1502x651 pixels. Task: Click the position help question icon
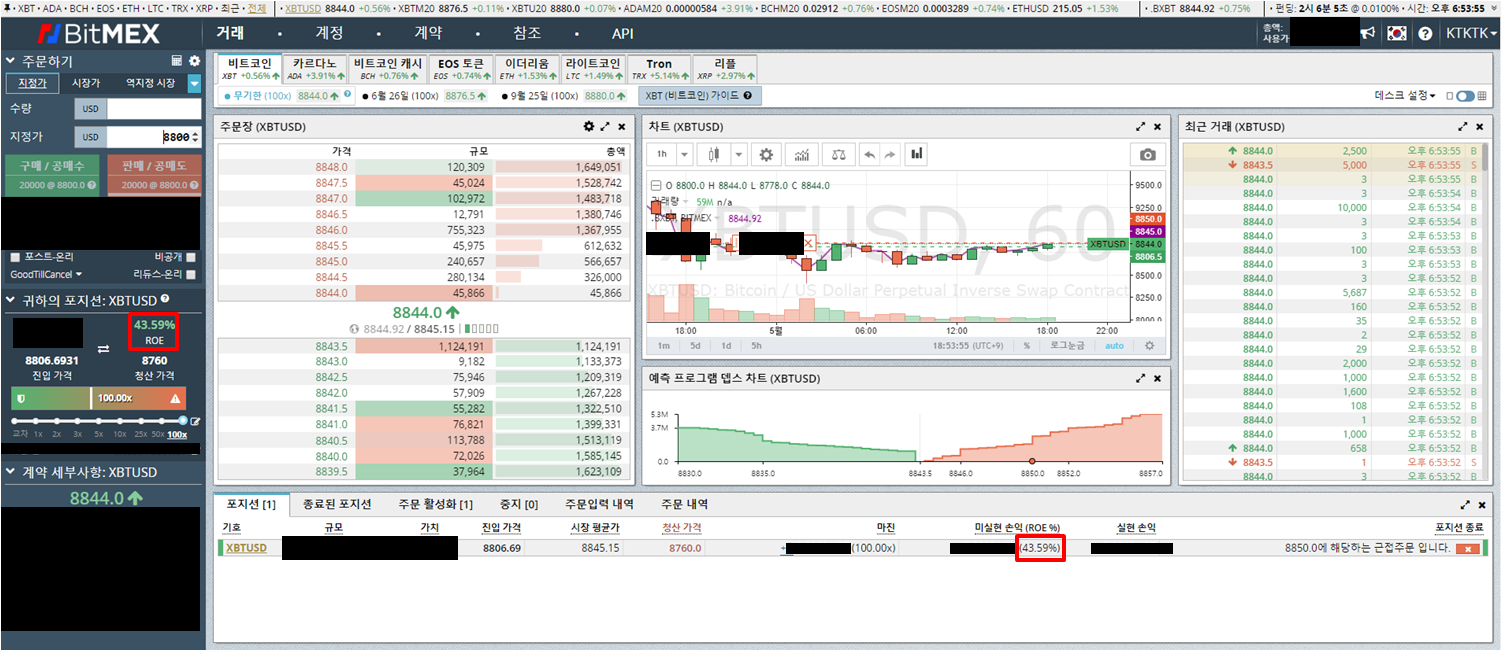click(x=165, y=299)
